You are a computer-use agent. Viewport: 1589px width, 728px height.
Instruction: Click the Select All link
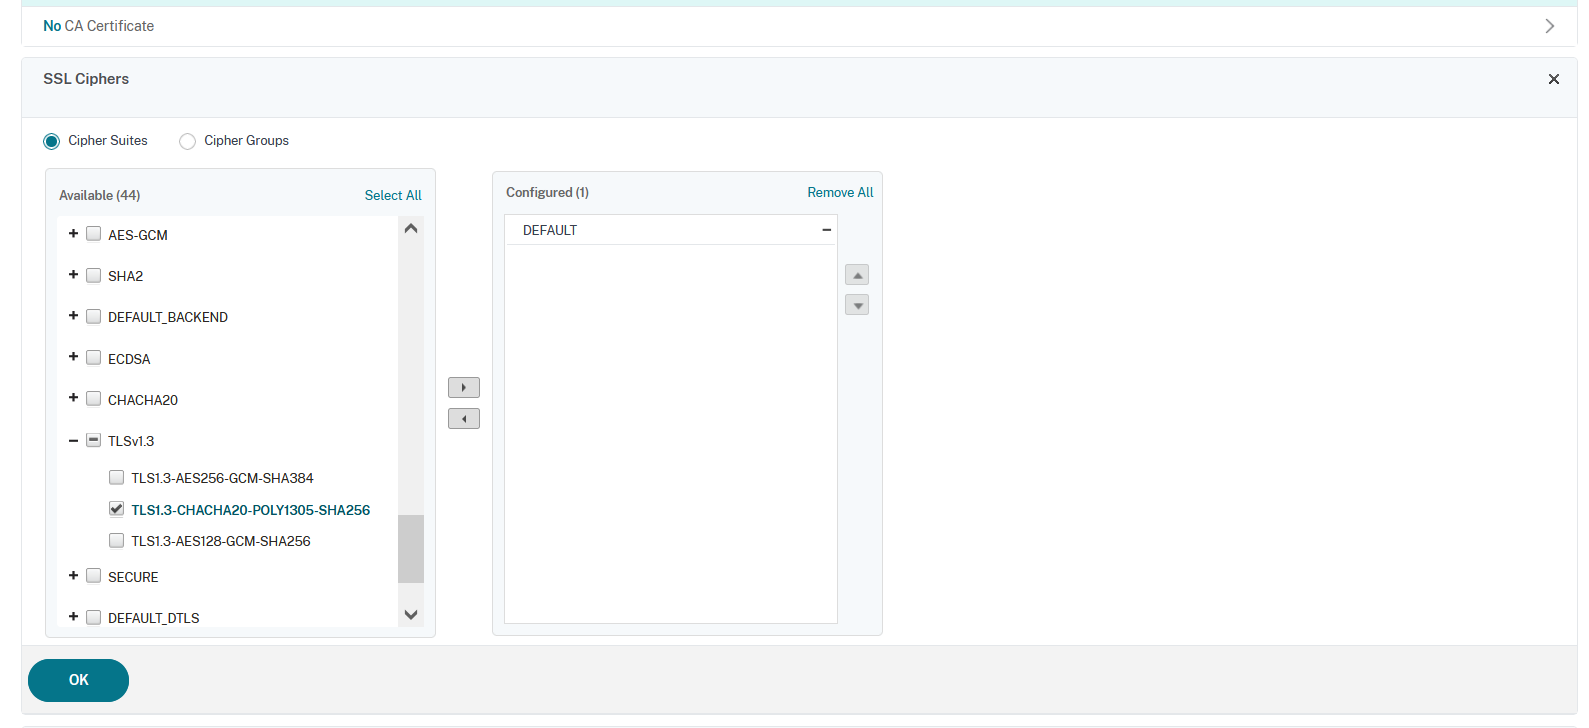click(393, 195)
